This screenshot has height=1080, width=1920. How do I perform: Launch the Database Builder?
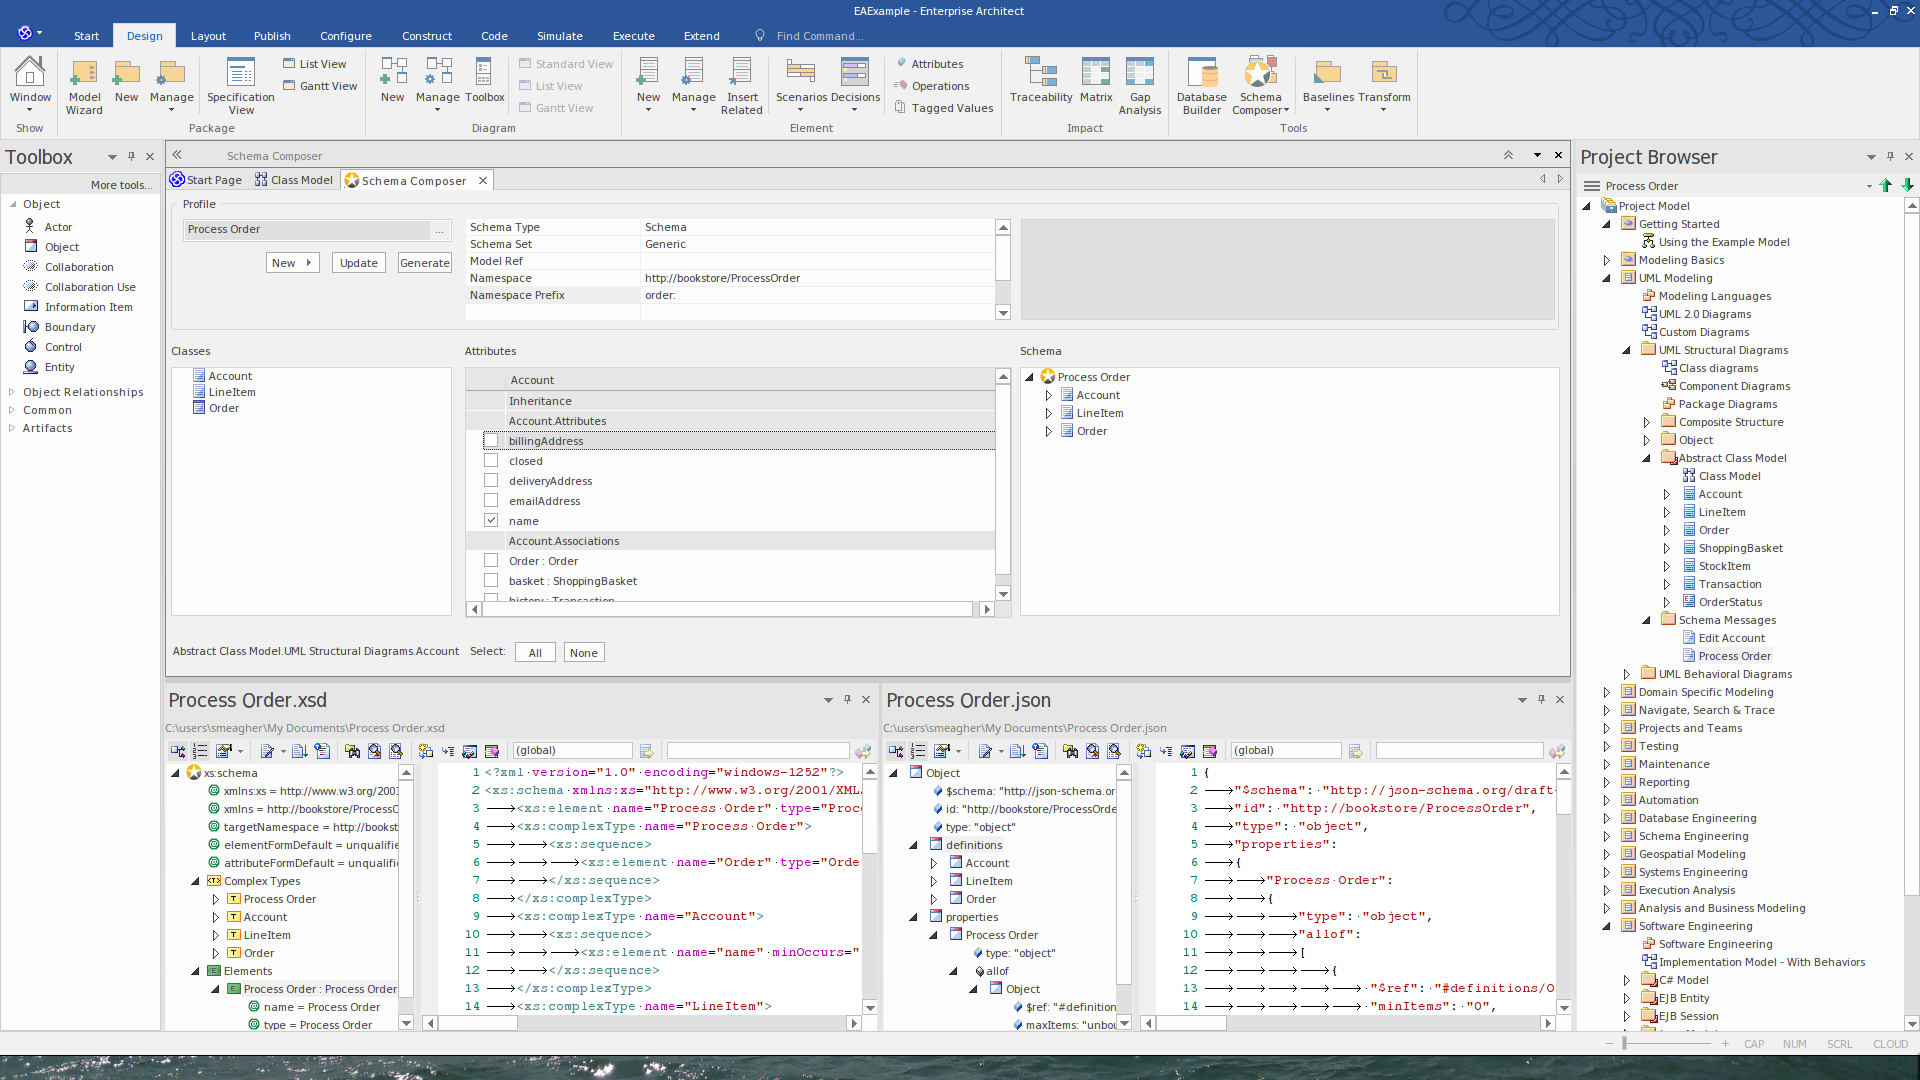tap(1201, 85)
